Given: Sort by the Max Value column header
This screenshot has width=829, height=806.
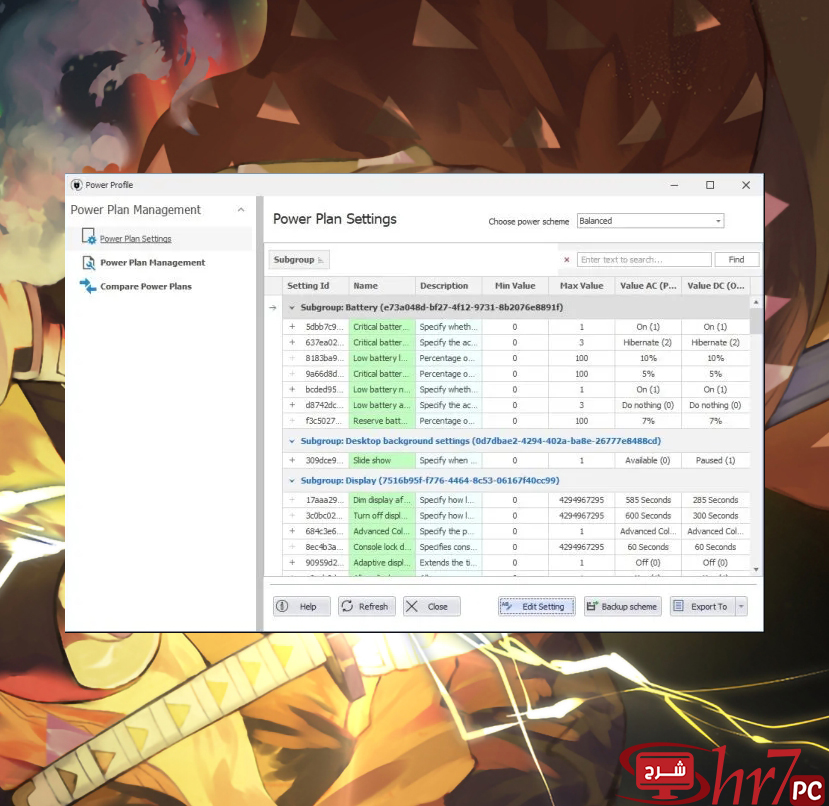Looking at the screenshot, I should point(582,286).
